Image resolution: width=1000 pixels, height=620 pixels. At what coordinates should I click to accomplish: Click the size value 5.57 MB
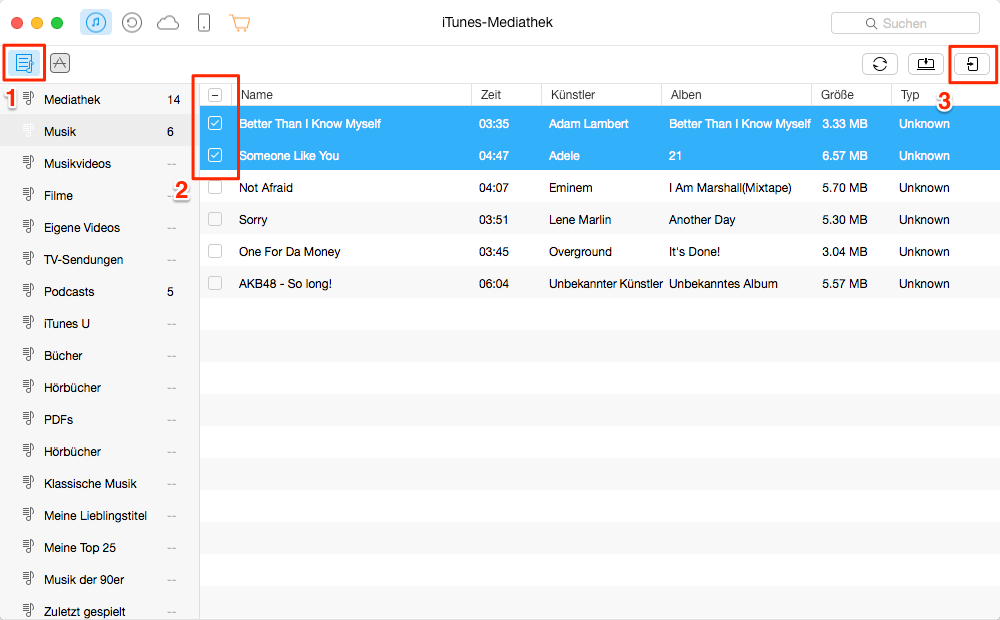pyautogui.click(x=844, y=284)
